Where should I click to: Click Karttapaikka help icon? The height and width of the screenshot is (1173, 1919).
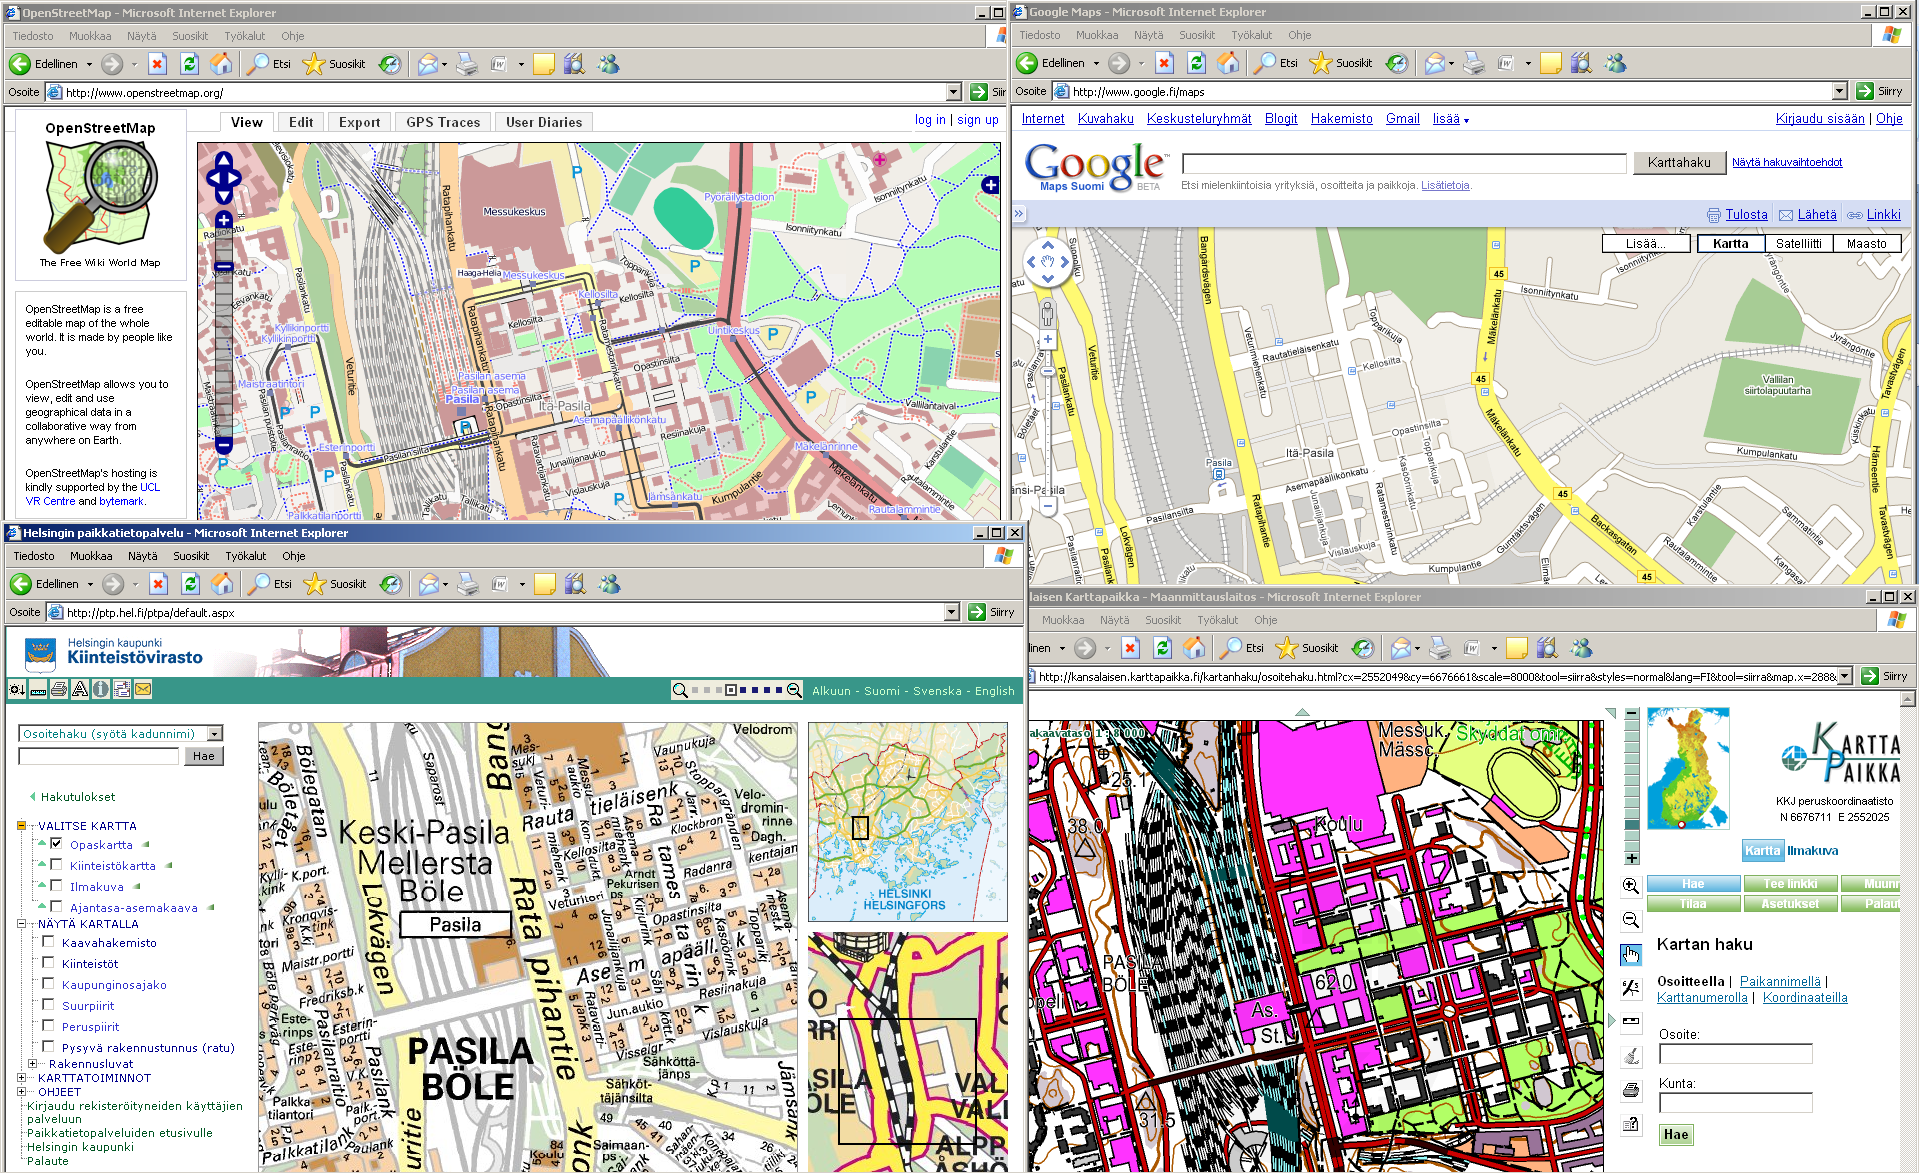(1631, 1124)
